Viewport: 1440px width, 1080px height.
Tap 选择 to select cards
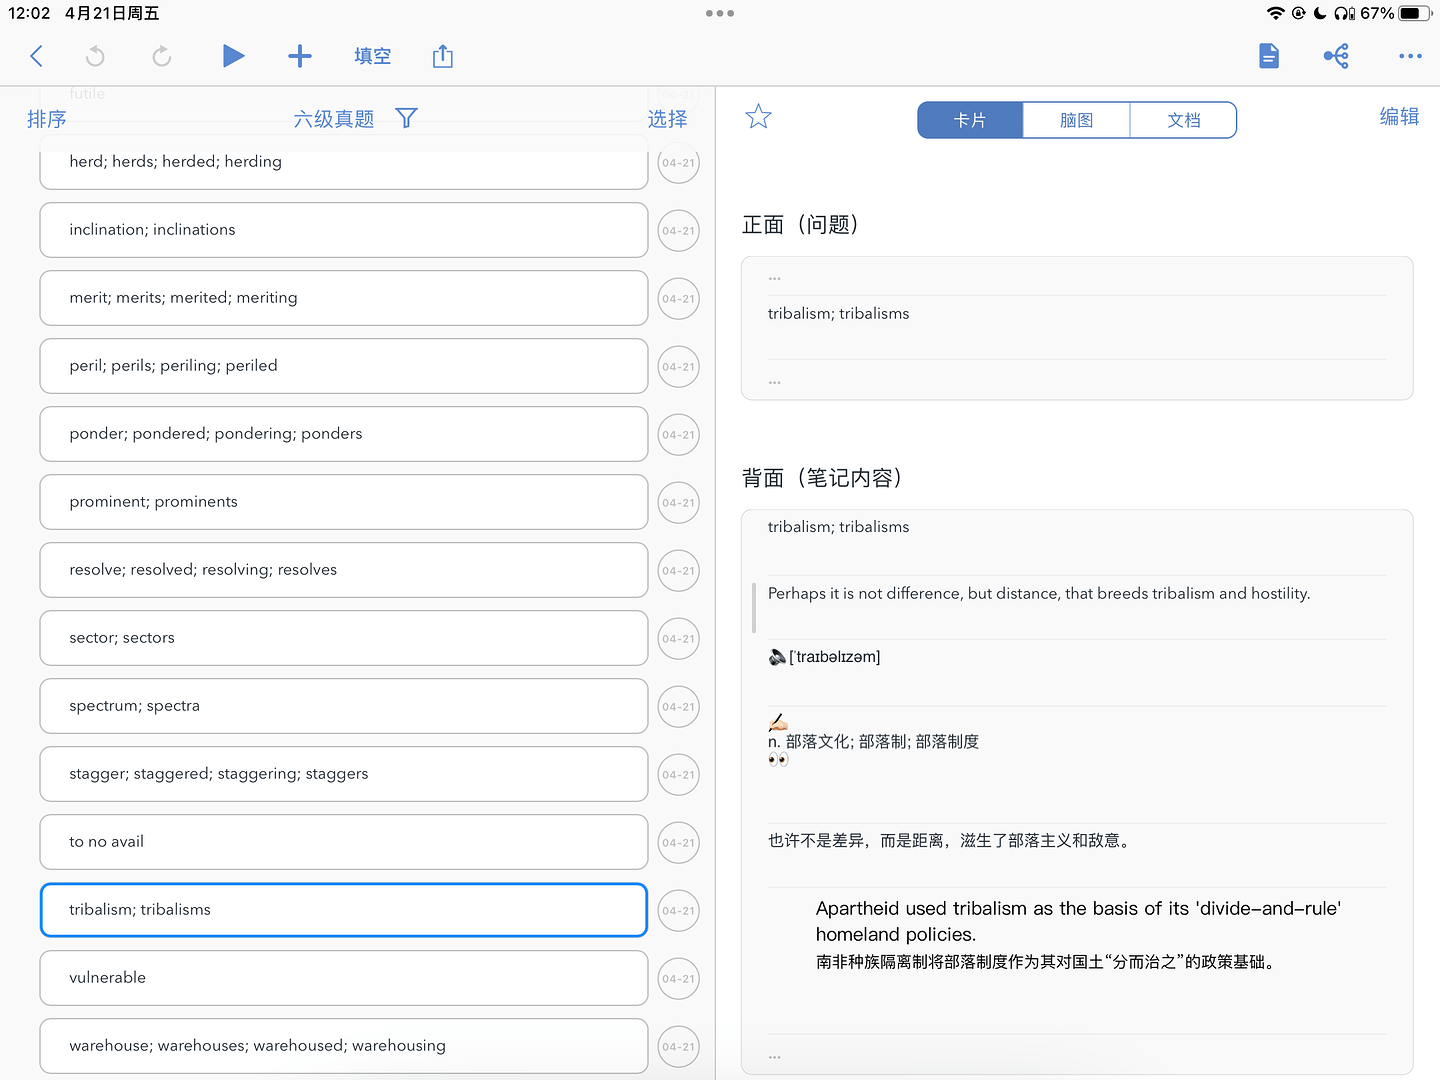(667, 119)
